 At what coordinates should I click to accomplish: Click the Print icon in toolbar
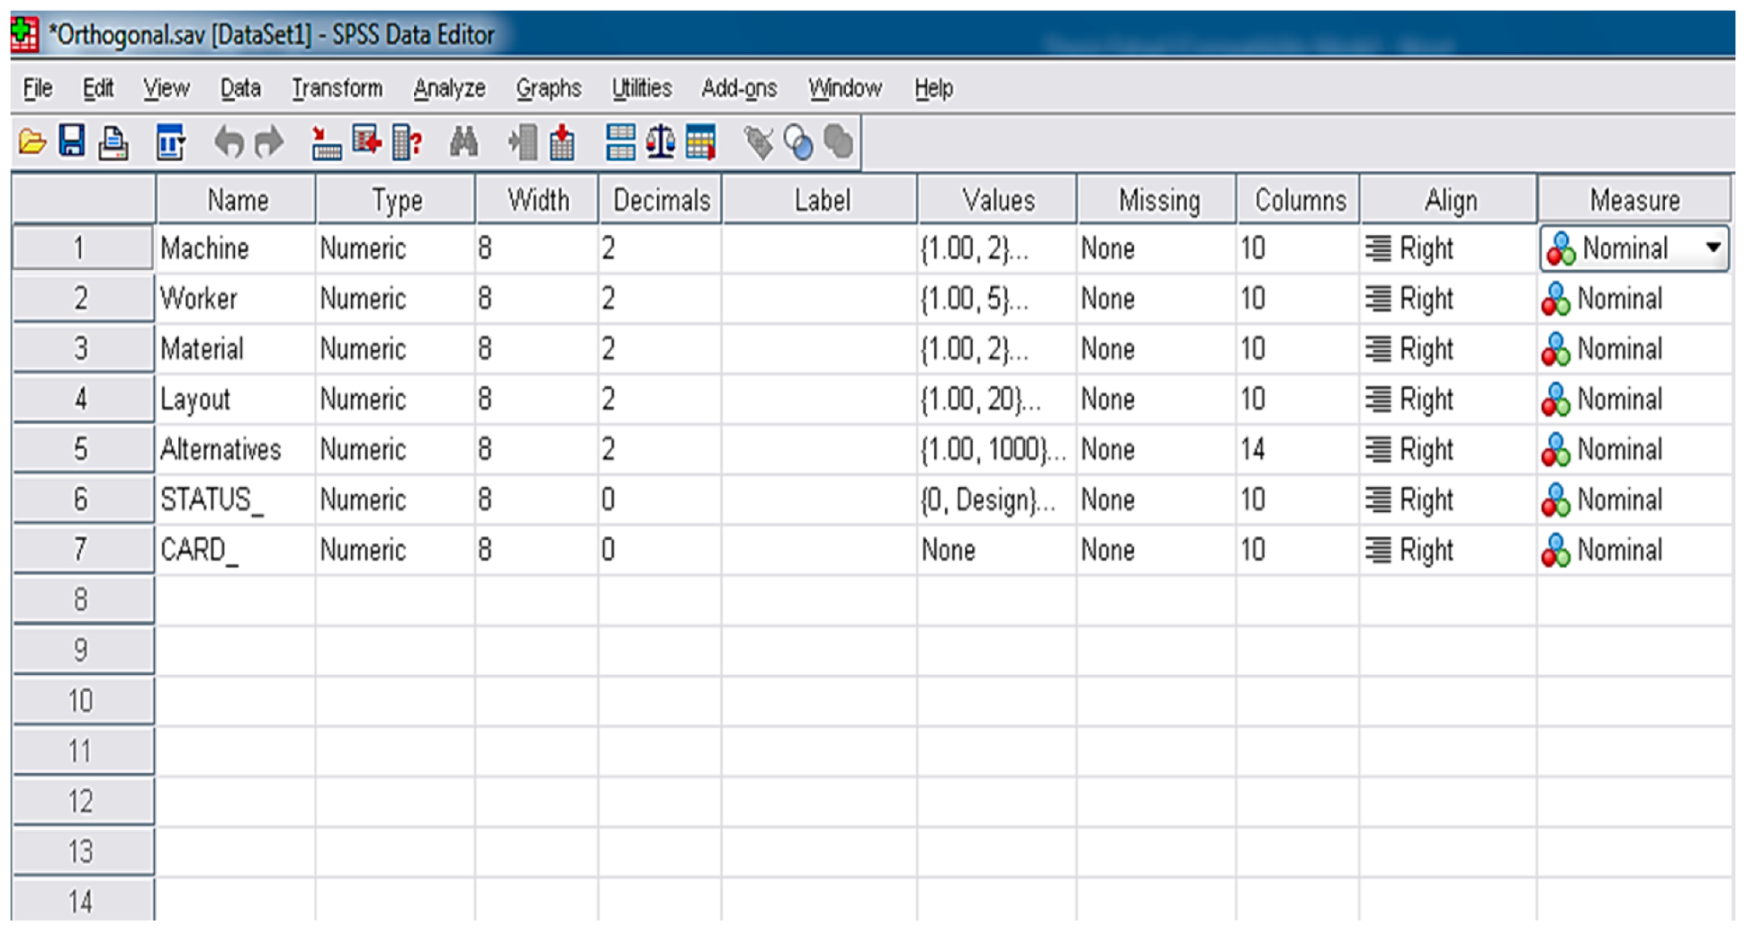(x=113, y=143)
